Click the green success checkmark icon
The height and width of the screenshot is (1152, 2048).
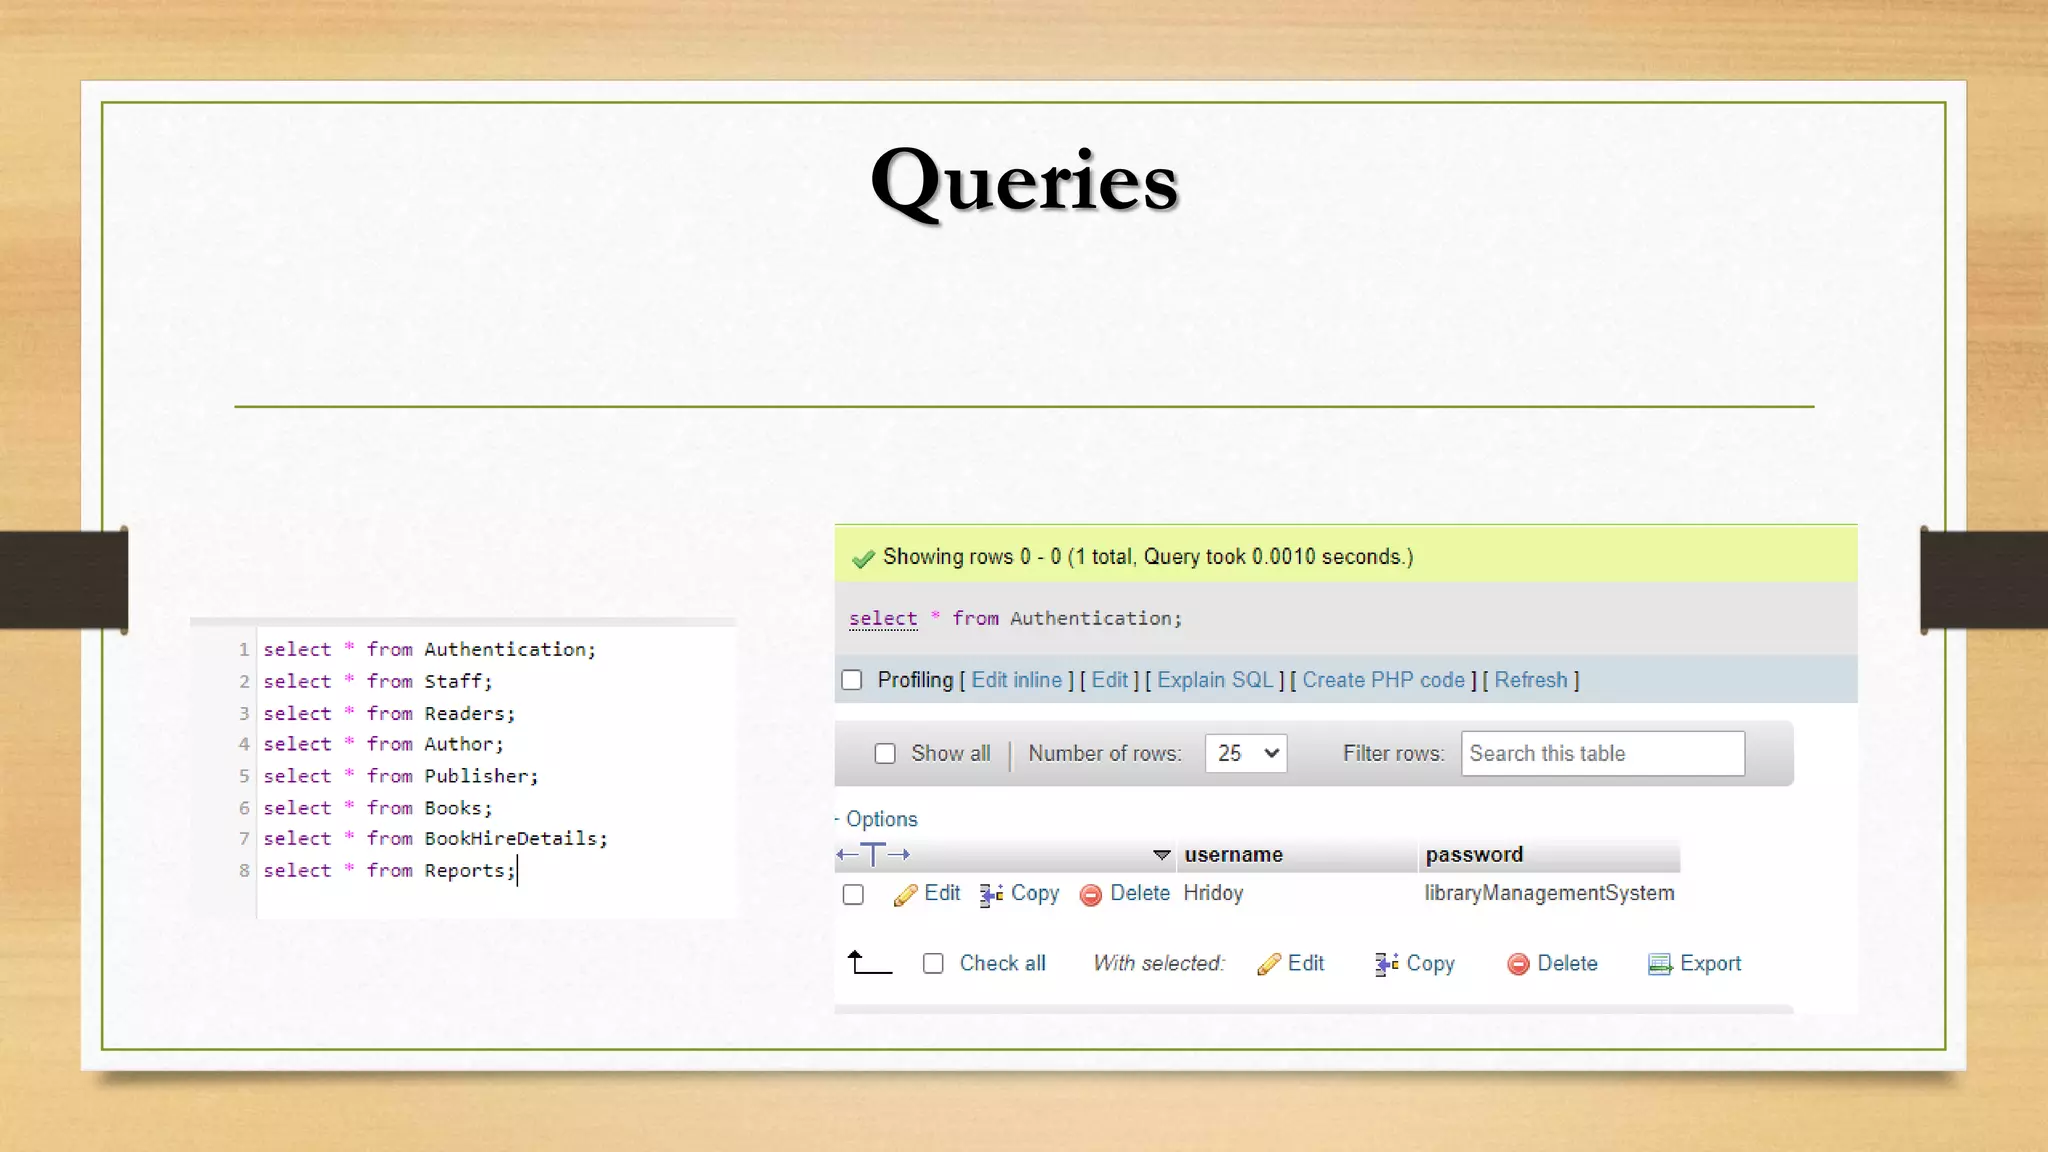point(863,558)
